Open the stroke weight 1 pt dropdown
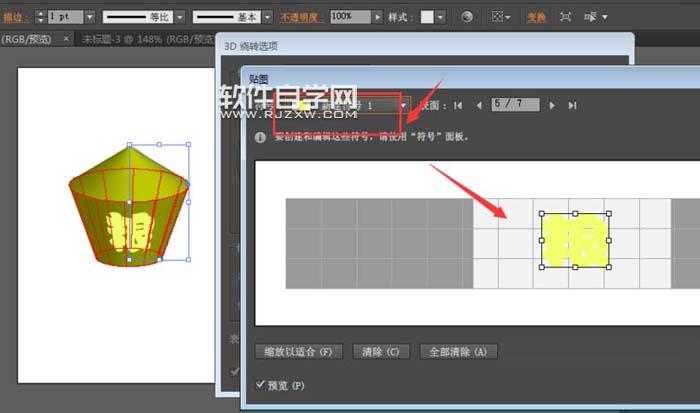Image resolution: width=700 pixels, height=413 pixels. click(90, 17)
